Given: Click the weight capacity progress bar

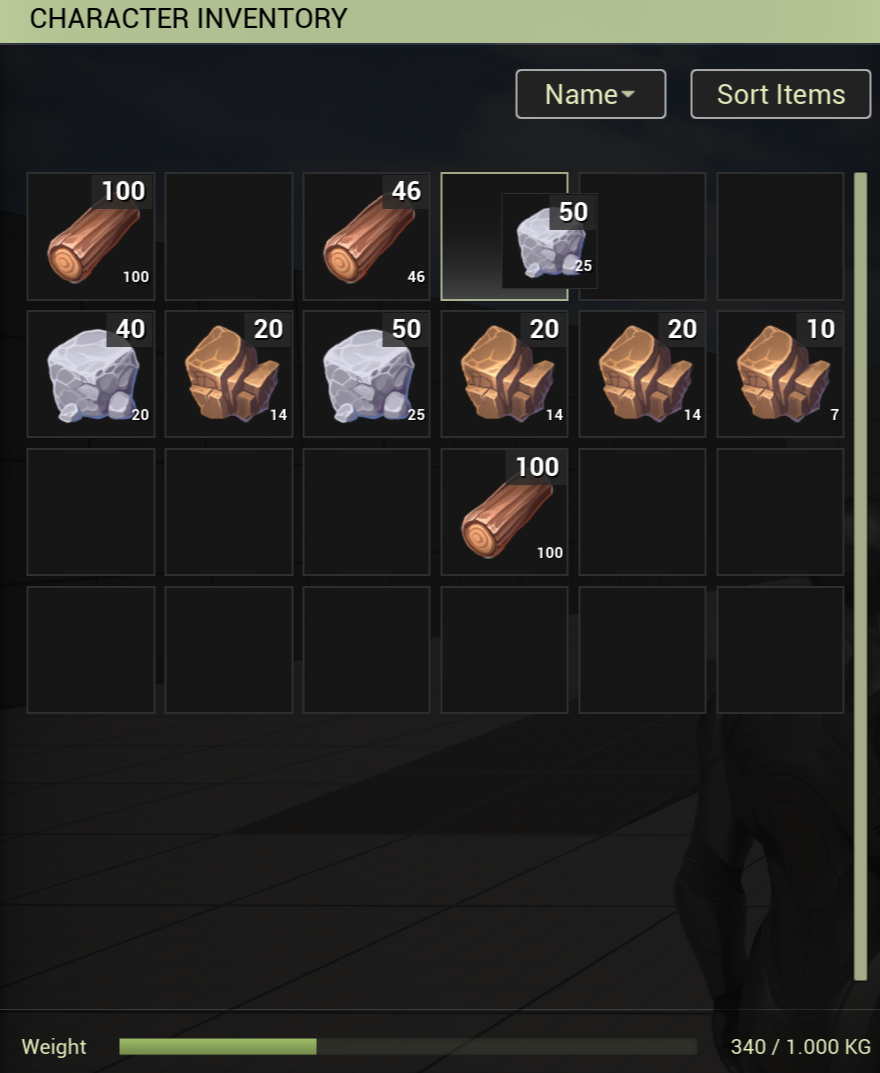Looking at the screenshot, I should [408, 1046].
